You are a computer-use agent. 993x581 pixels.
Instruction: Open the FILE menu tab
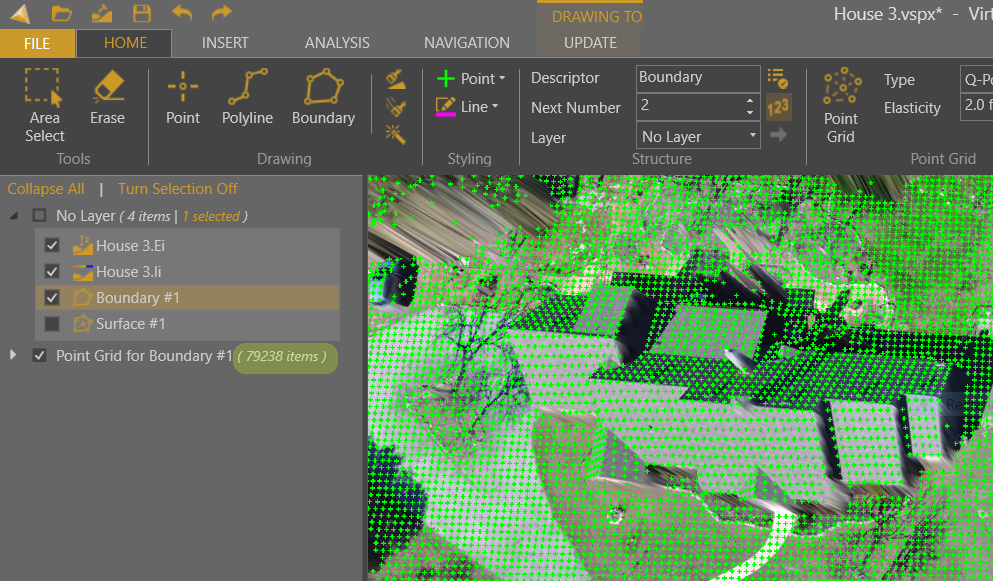point(37,44)
